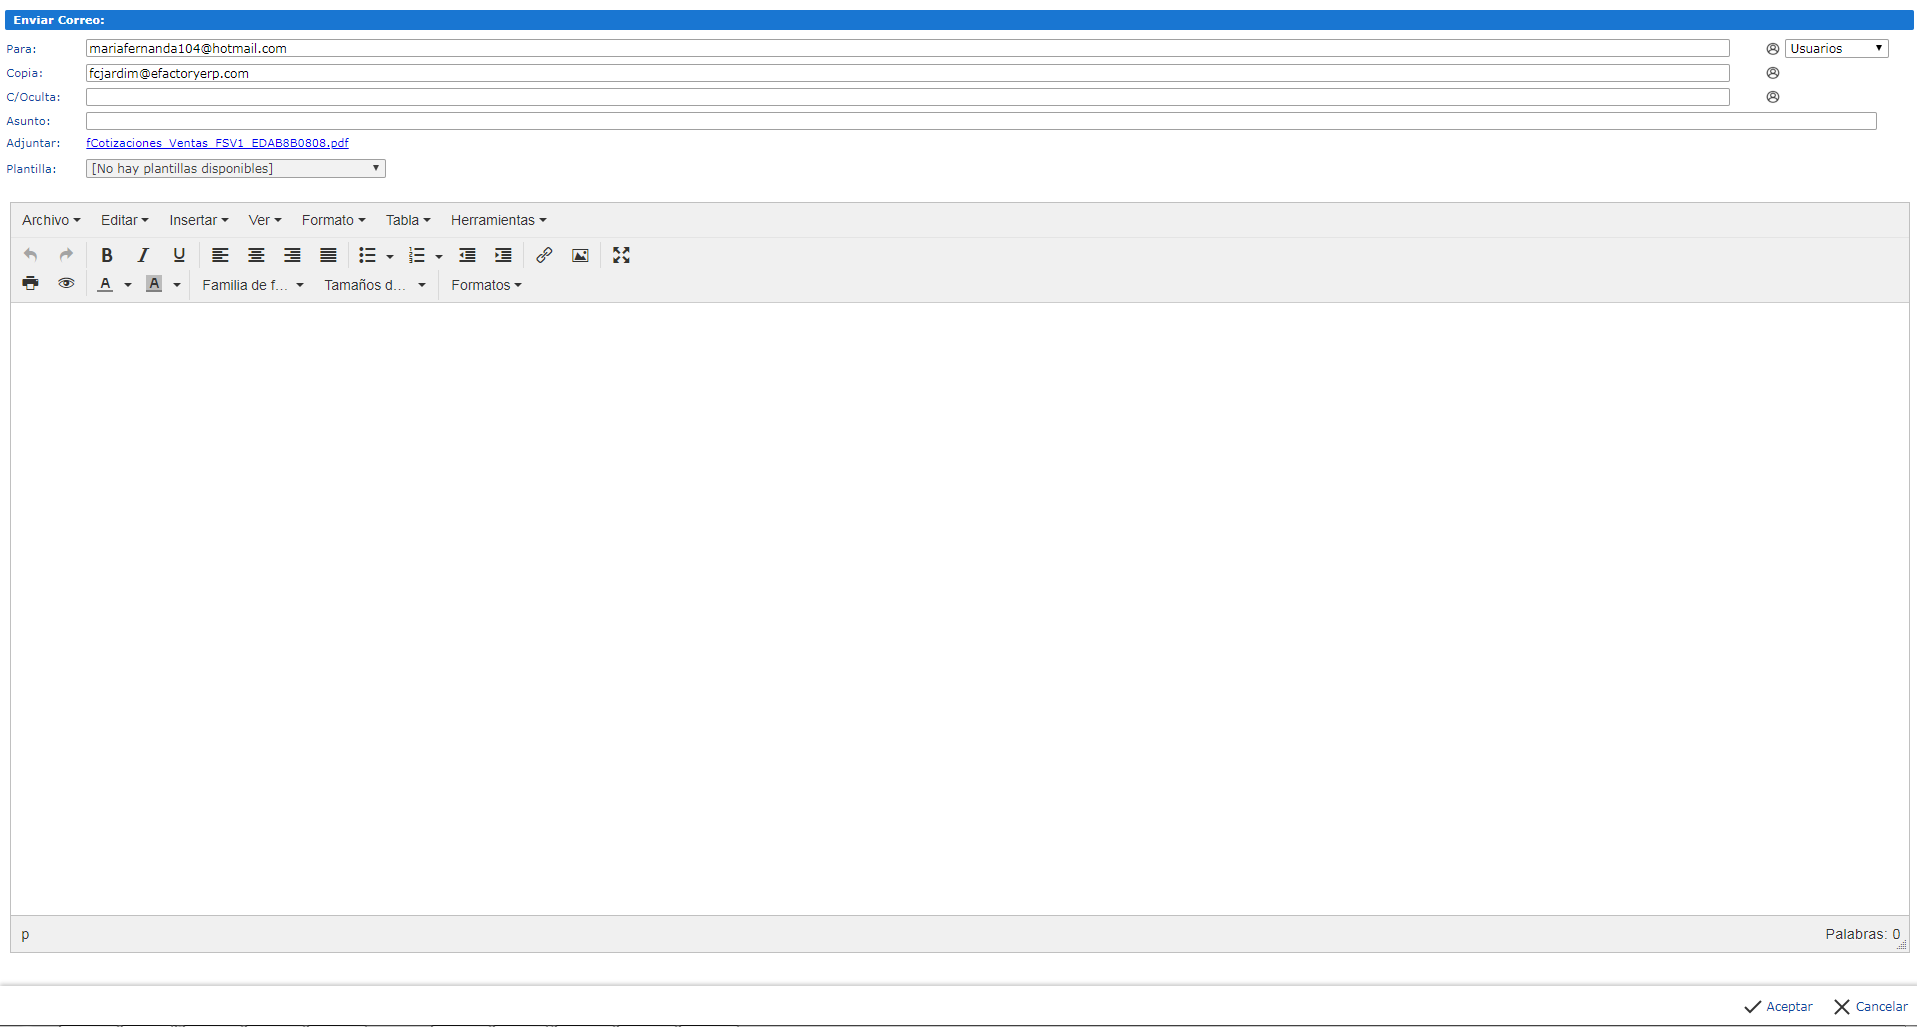Apply the text color
Viewport: 1917px width, 1027px height.
tap(105, 284)
